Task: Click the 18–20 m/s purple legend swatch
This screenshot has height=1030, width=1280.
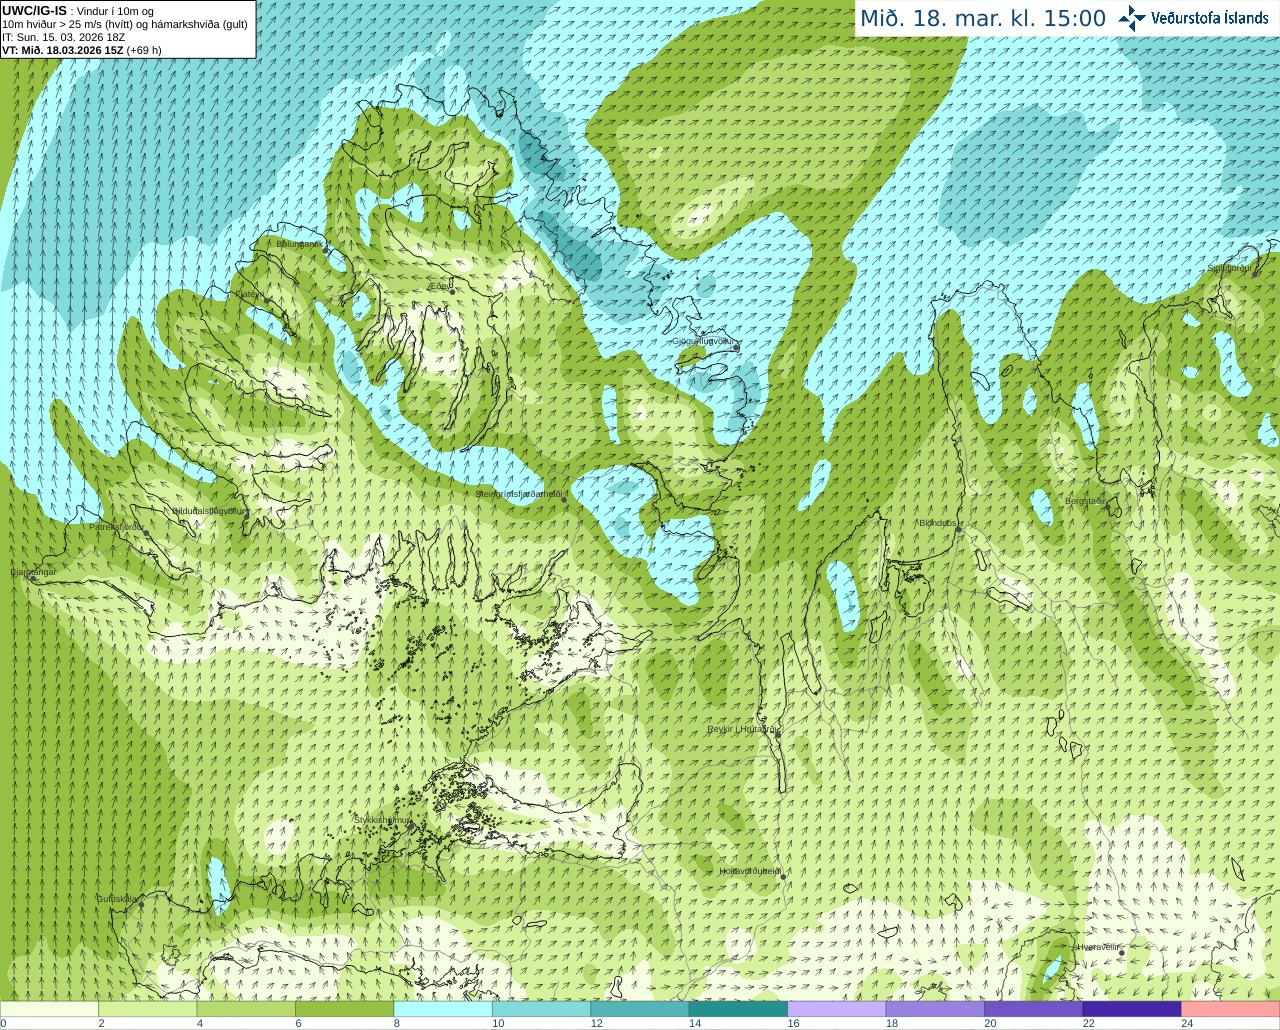Action: [935, 1008]
